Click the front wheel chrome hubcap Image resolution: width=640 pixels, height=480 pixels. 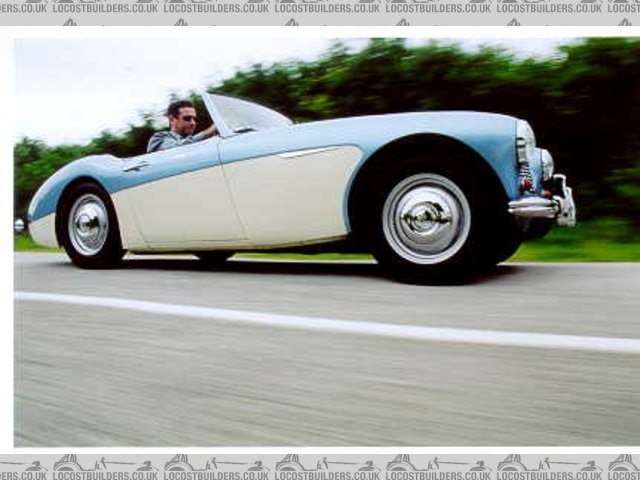coord(425,217)
